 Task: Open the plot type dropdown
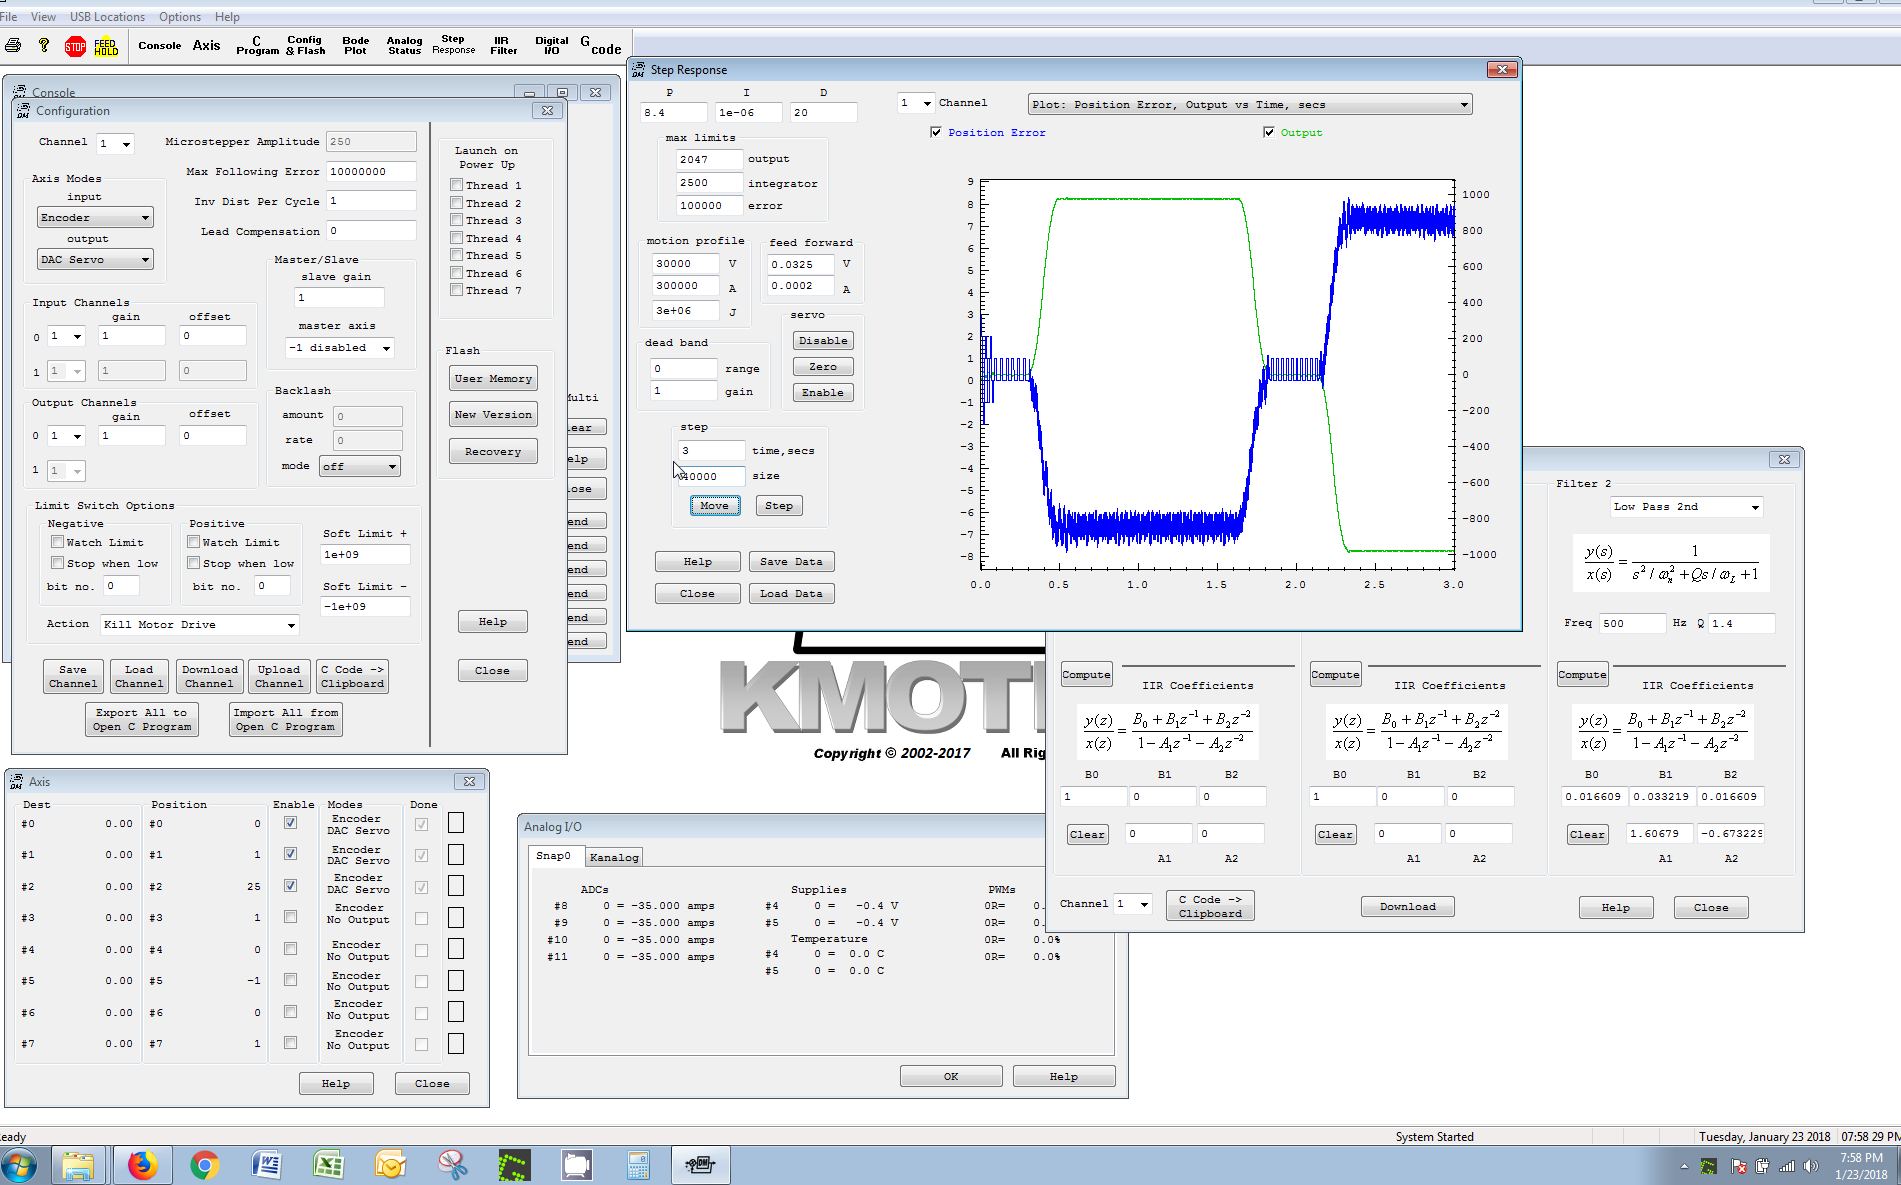(1250, 104)
